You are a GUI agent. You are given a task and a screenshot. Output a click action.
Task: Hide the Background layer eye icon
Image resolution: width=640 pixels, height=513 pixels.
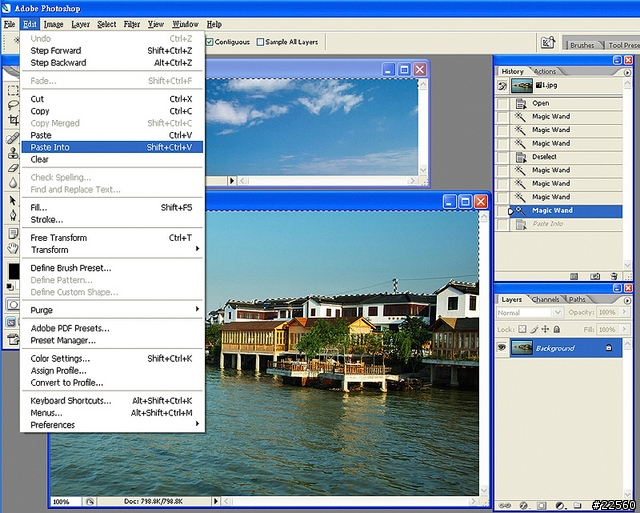point(502,348)
